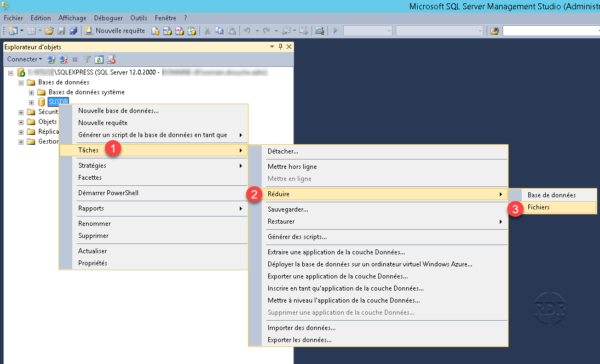The width and height of the screenshot is (600, 364).
Task: Open the Déboguer menu
Action: (108, 18)
